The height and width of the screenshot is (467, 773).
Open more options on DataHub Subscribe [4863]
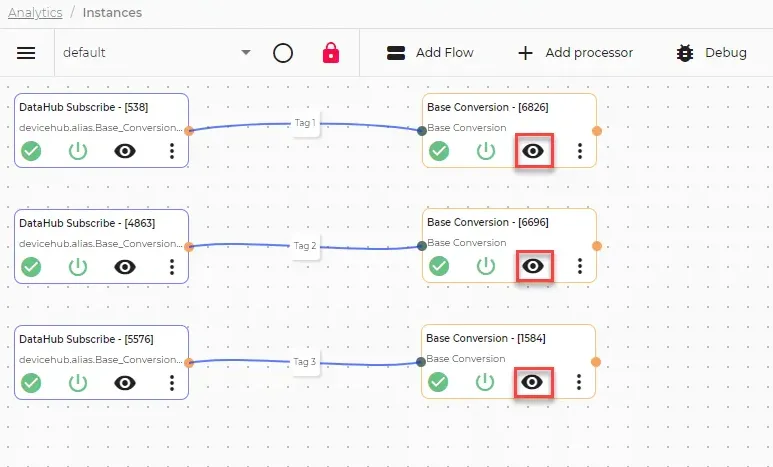[x=172, y=267]
